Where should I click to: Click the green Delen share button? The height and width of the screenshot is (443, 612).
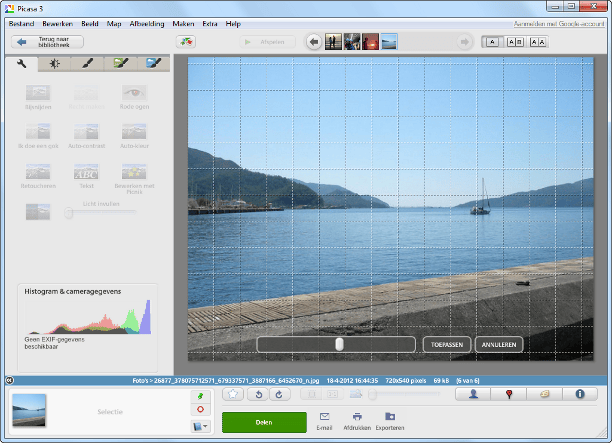click(x=264, y=422)
